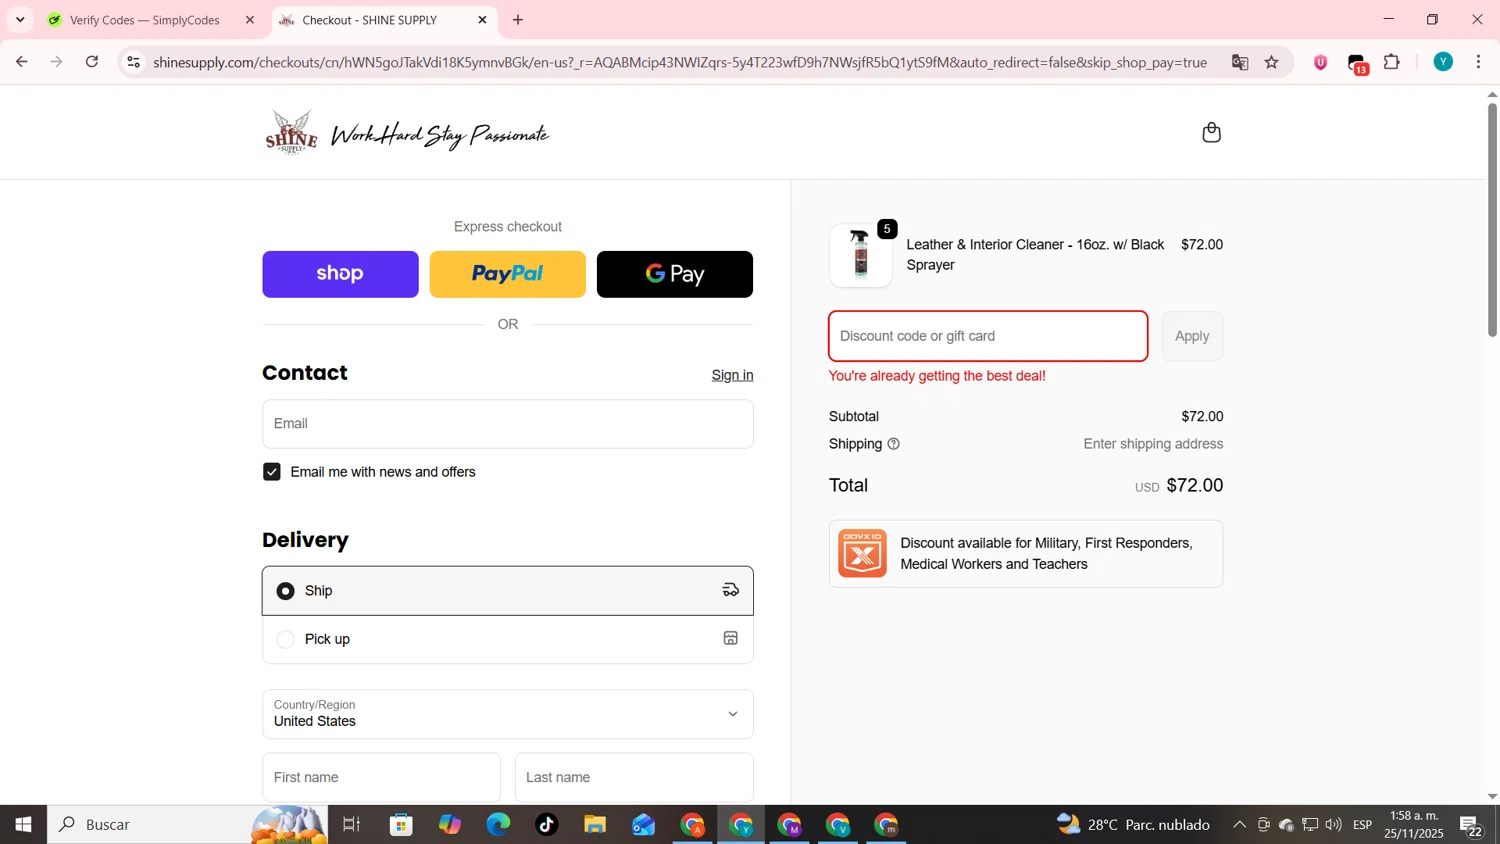Pay with PayPal button

(x=507, y=274)
